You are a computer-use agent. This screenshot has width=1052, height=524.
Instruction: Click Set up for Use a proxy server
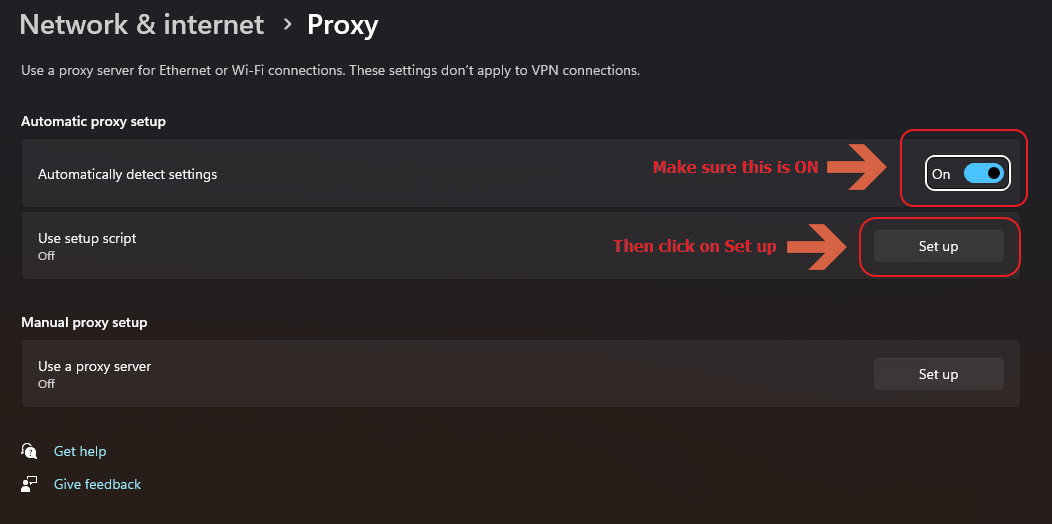tap(938, 374)
